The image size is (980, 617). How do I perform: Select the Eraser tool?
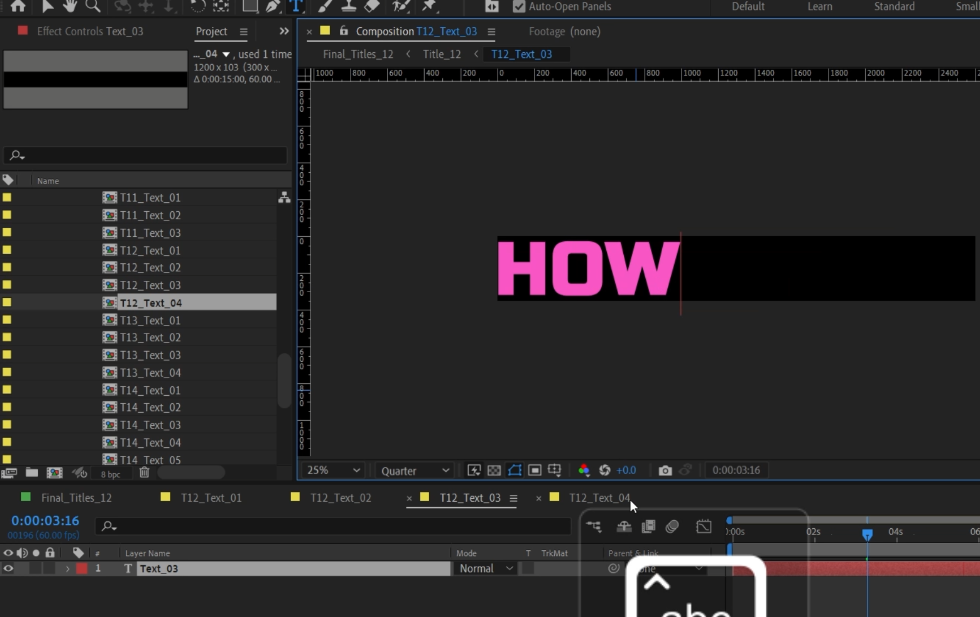pyautogui.click(x=372, y=6)
